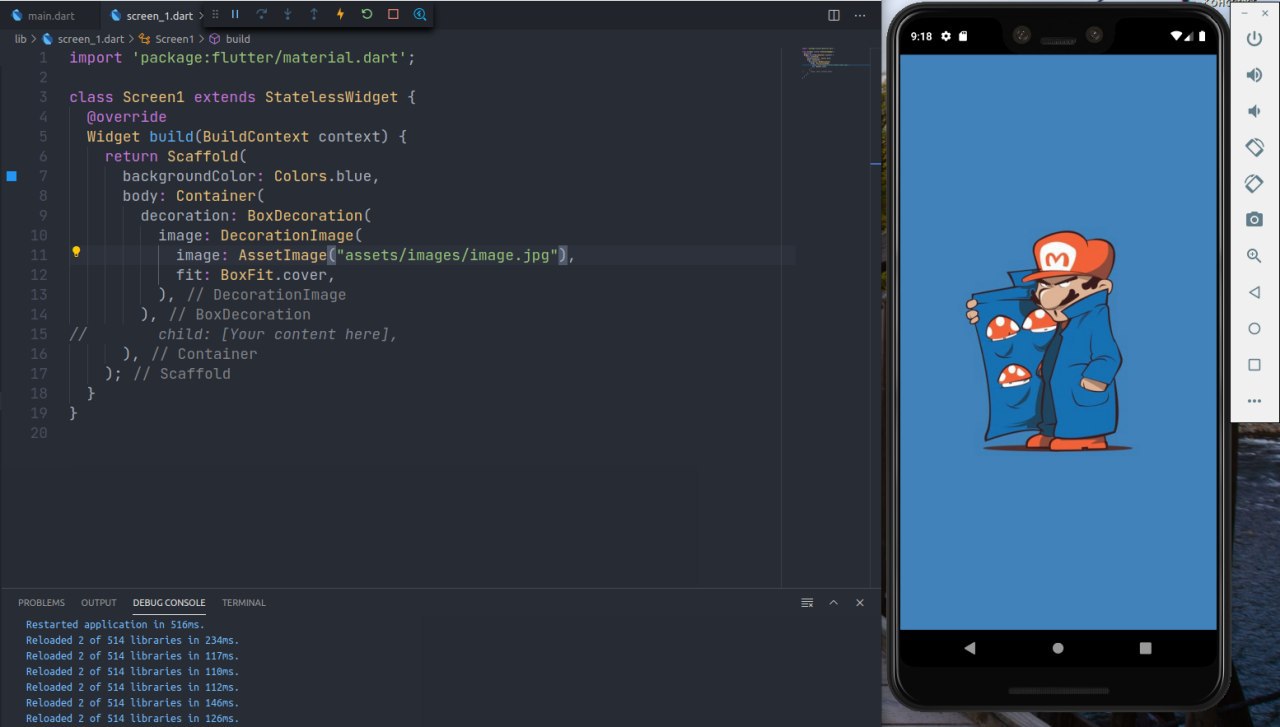Click the emulator Power button
1280x727 pixels.
coord(1254,39)
